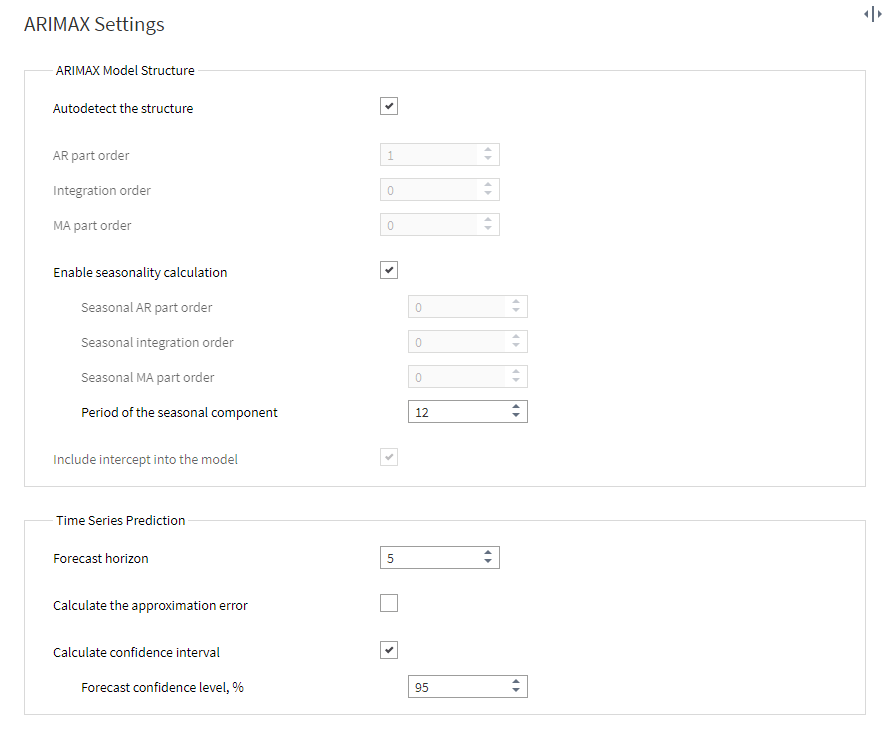This screenshot has height=735, width=888.
Task: Click the Forecast horizon input field
Action: tap(439, 558)
